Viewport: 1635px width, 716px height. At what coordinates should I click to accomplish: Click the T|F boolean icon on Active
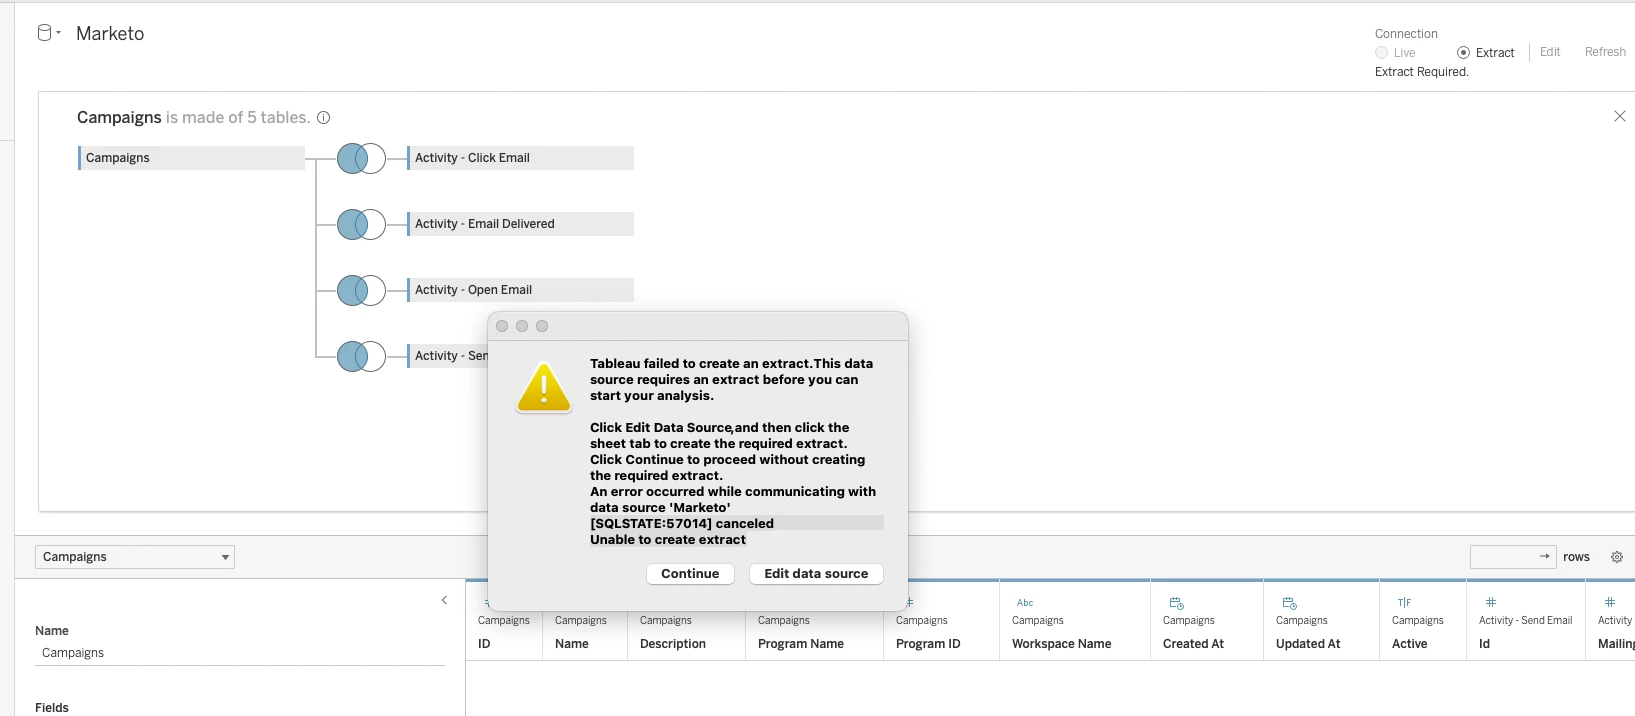point(1404,603)
